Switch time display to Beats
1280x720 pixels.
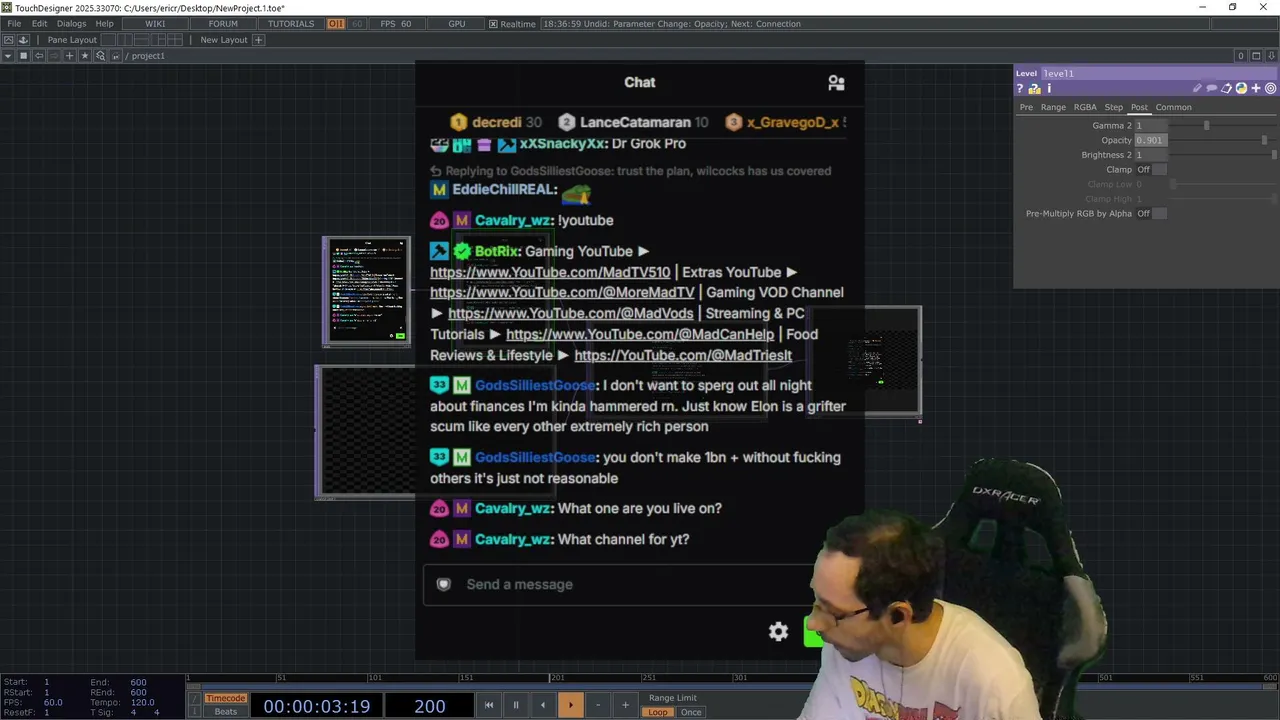pyautogui.click(x=226, y=712)
